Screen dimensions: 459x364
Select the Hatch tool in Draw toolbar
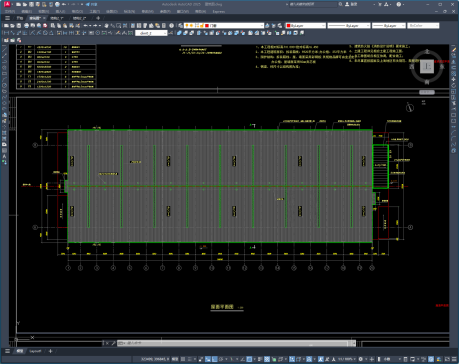point(4,133)
